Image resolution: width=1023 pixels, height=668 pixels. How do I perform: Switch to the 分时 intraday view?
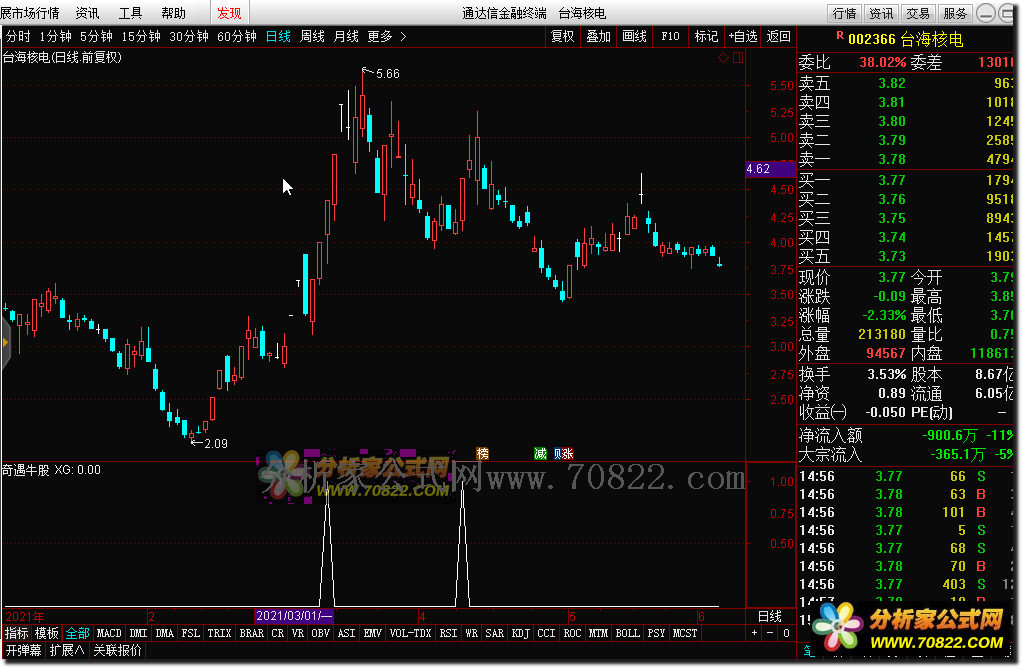click(18, 37)
